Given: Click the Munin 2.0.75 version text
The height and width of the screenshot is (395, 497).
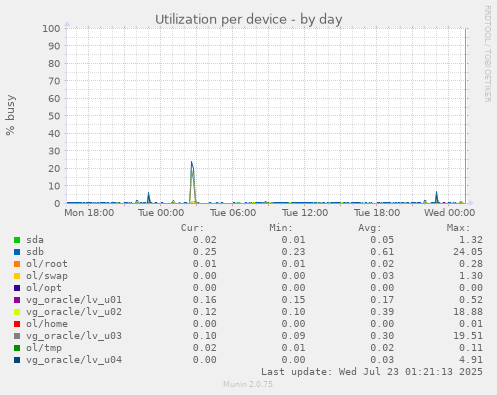Looking at the screenshot, I should (x=248, y=384).
